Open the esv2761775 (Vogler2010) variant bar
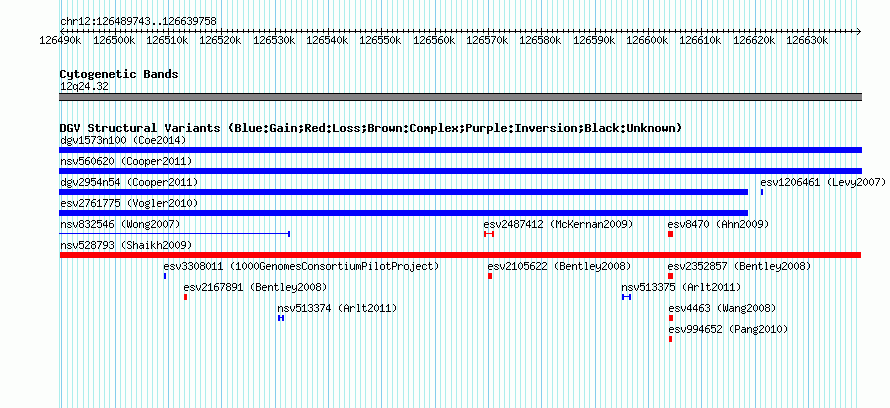This screenshot has height=408, width=890. point(404,213)
